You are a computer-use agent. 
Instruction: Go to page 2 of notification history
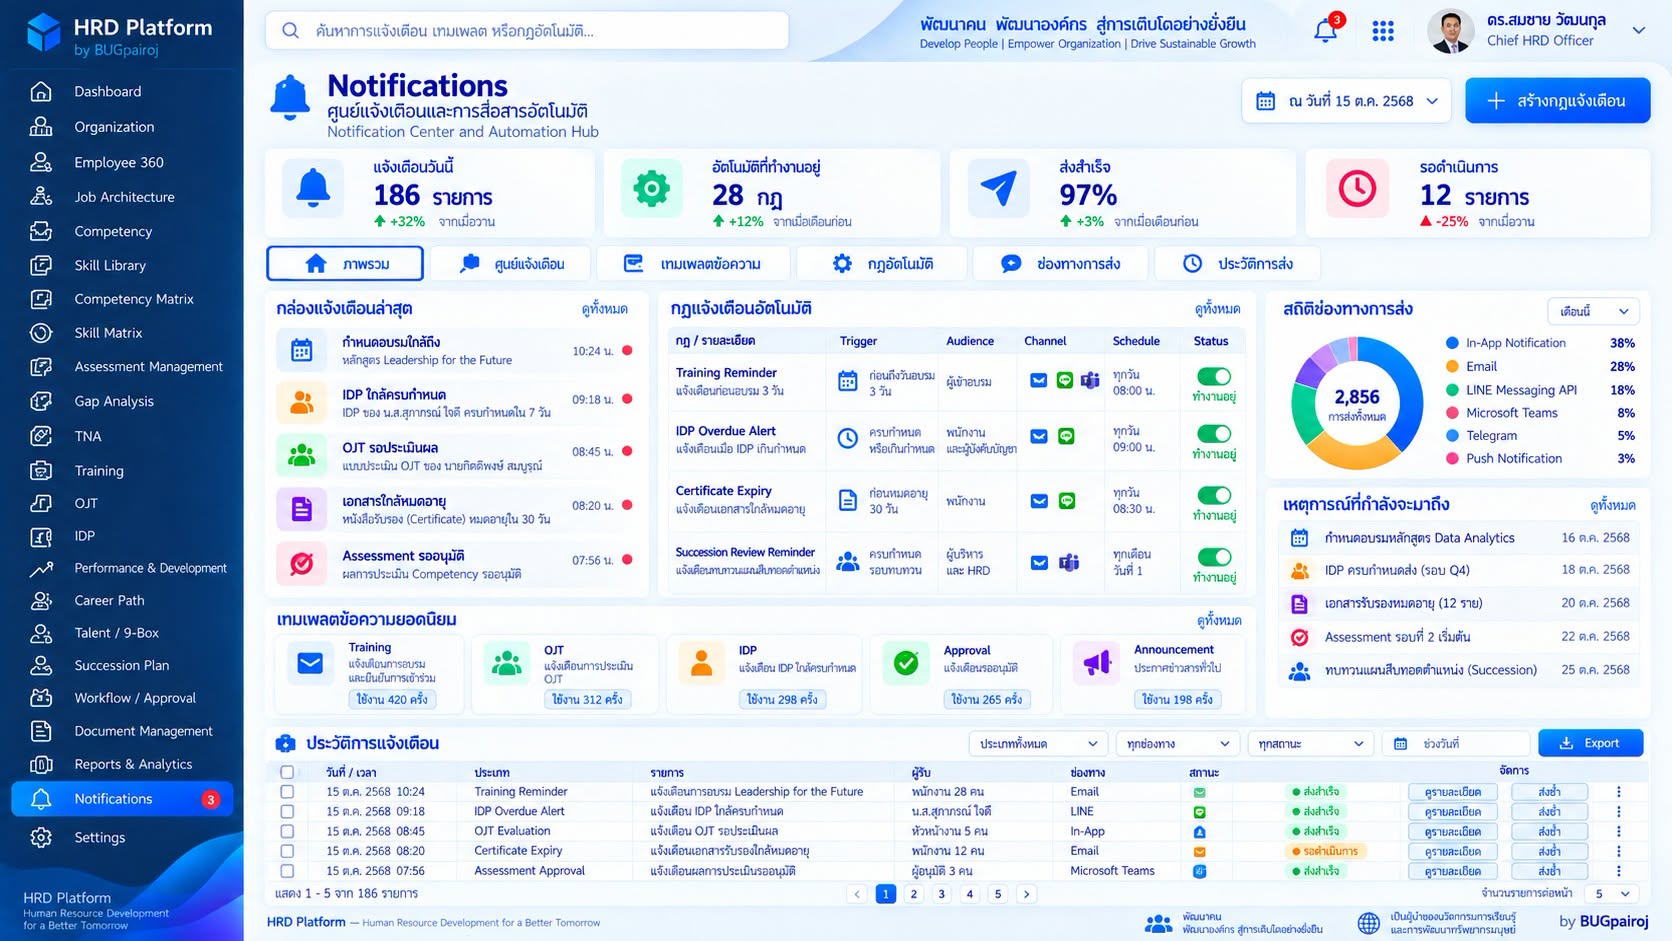[914, 895]
